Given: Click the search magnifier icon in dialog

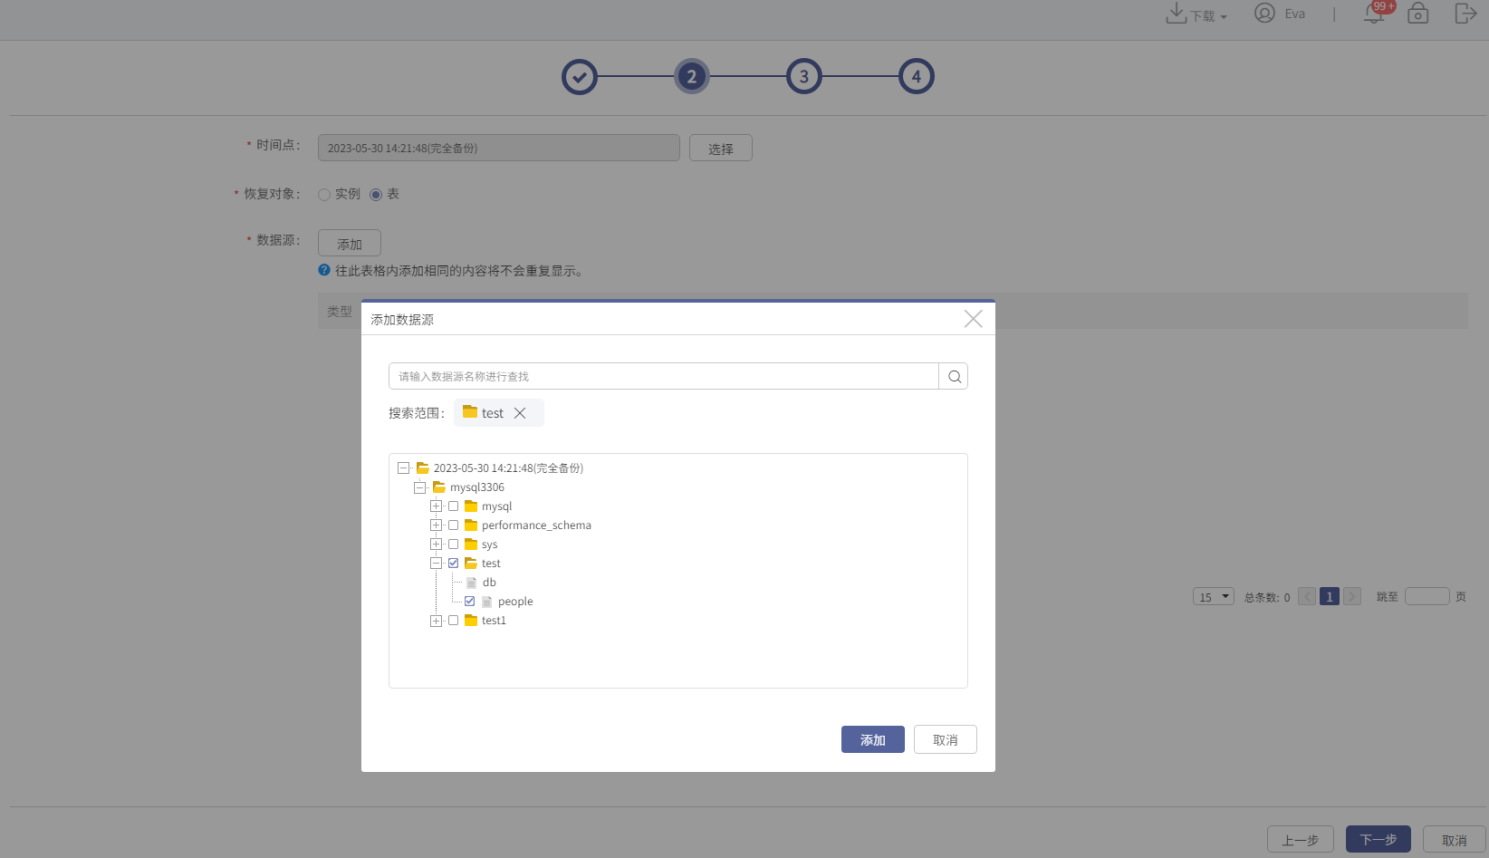Looking at the screenshot, I should click(x=954, y=376).
